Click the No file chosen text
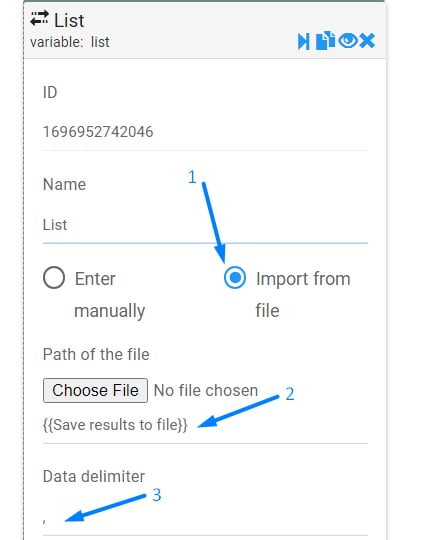Screen dimensions: 426x540 pyautogui.click(x=206, y=391)
